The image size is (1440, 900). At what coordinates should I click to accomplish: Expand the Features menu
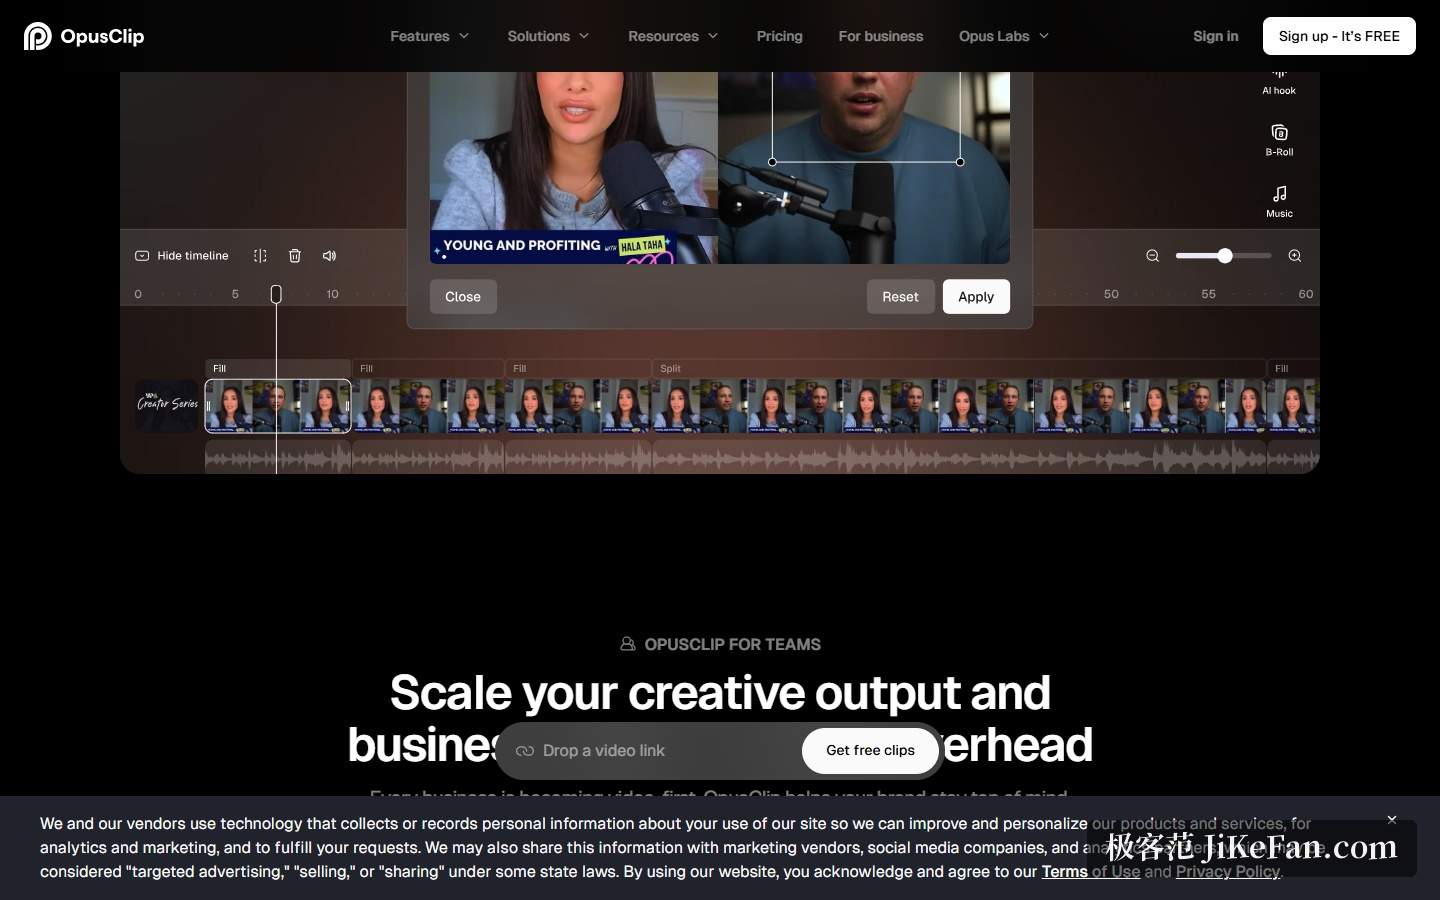[x=430, y=36]
